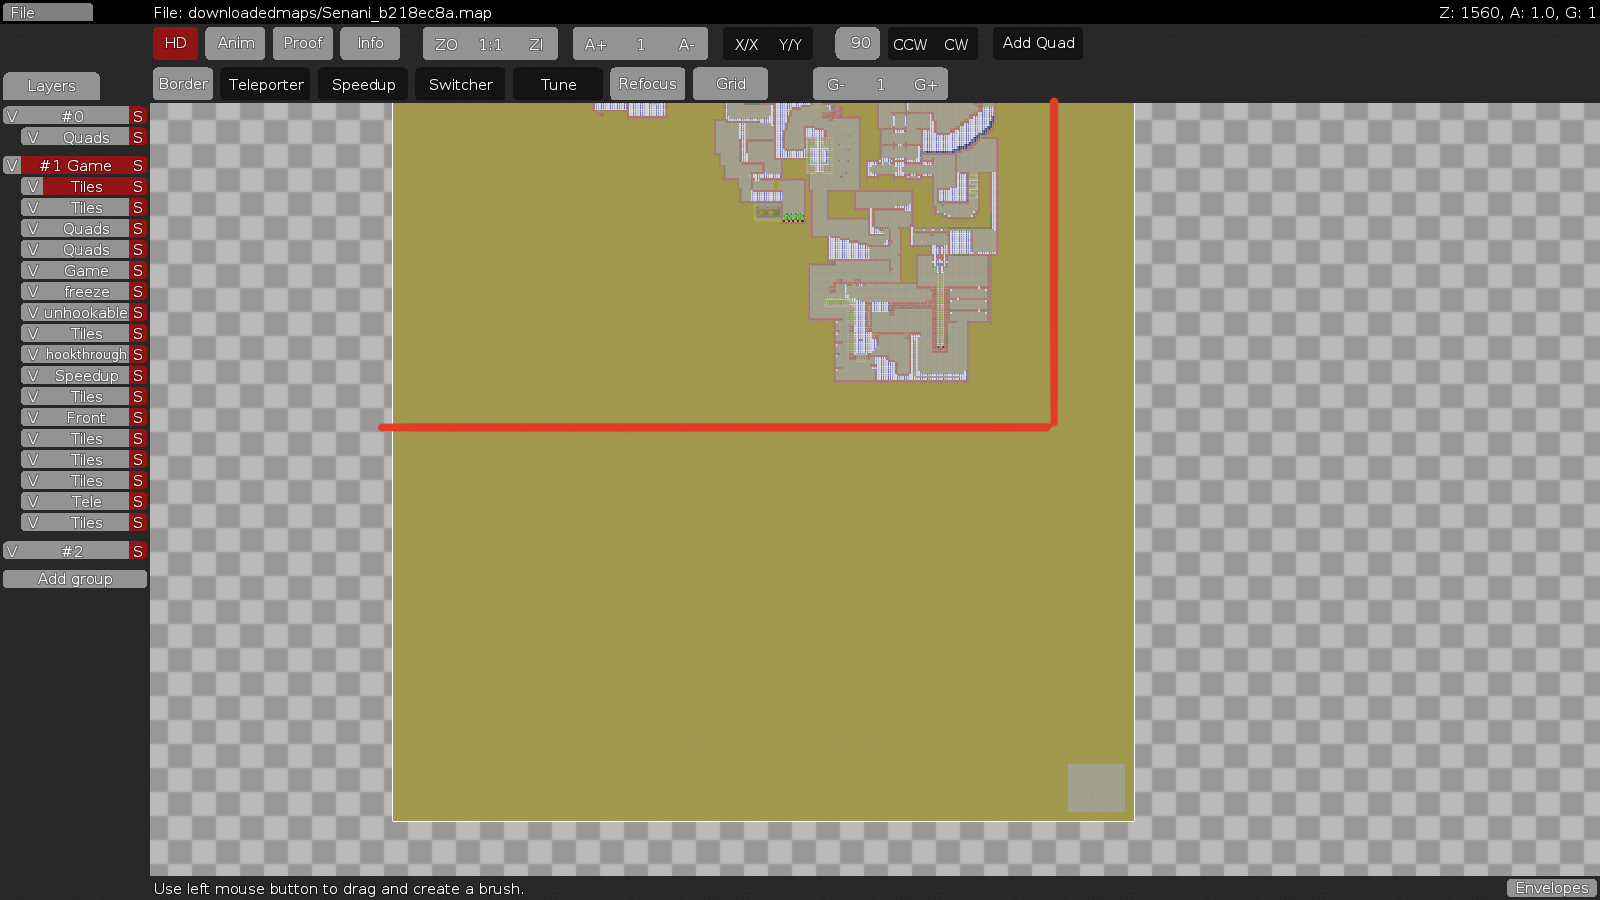This screenshot has width=1600, height=900.
Task: Toggle HD mode off
Action: 175,43
